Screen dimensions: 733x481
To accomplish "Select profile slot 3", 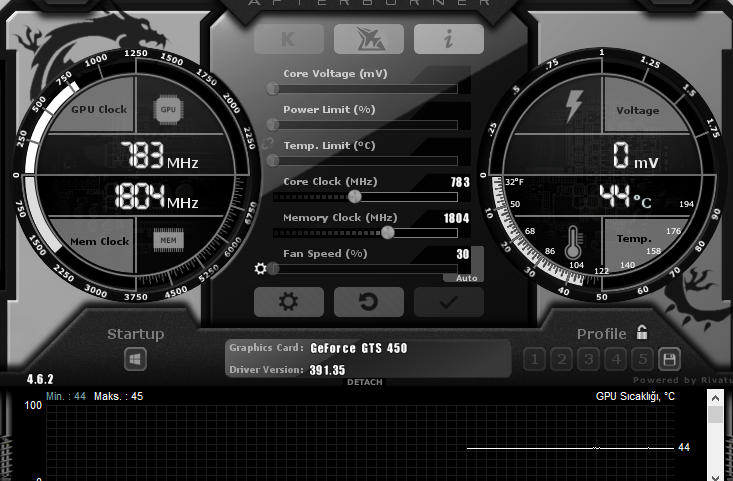I will coord(589,359).
